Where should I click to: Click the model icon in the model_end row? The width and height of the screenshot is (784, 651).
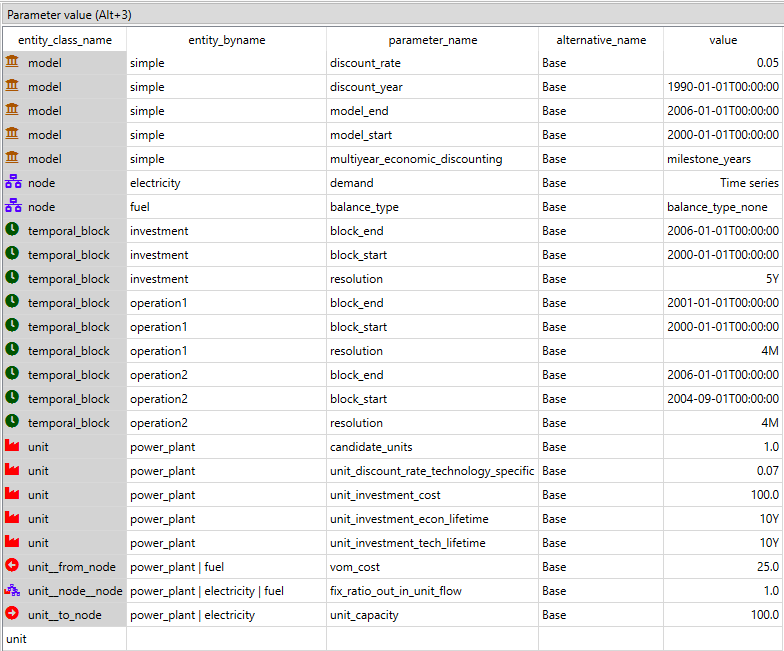[x=12, y=110]
